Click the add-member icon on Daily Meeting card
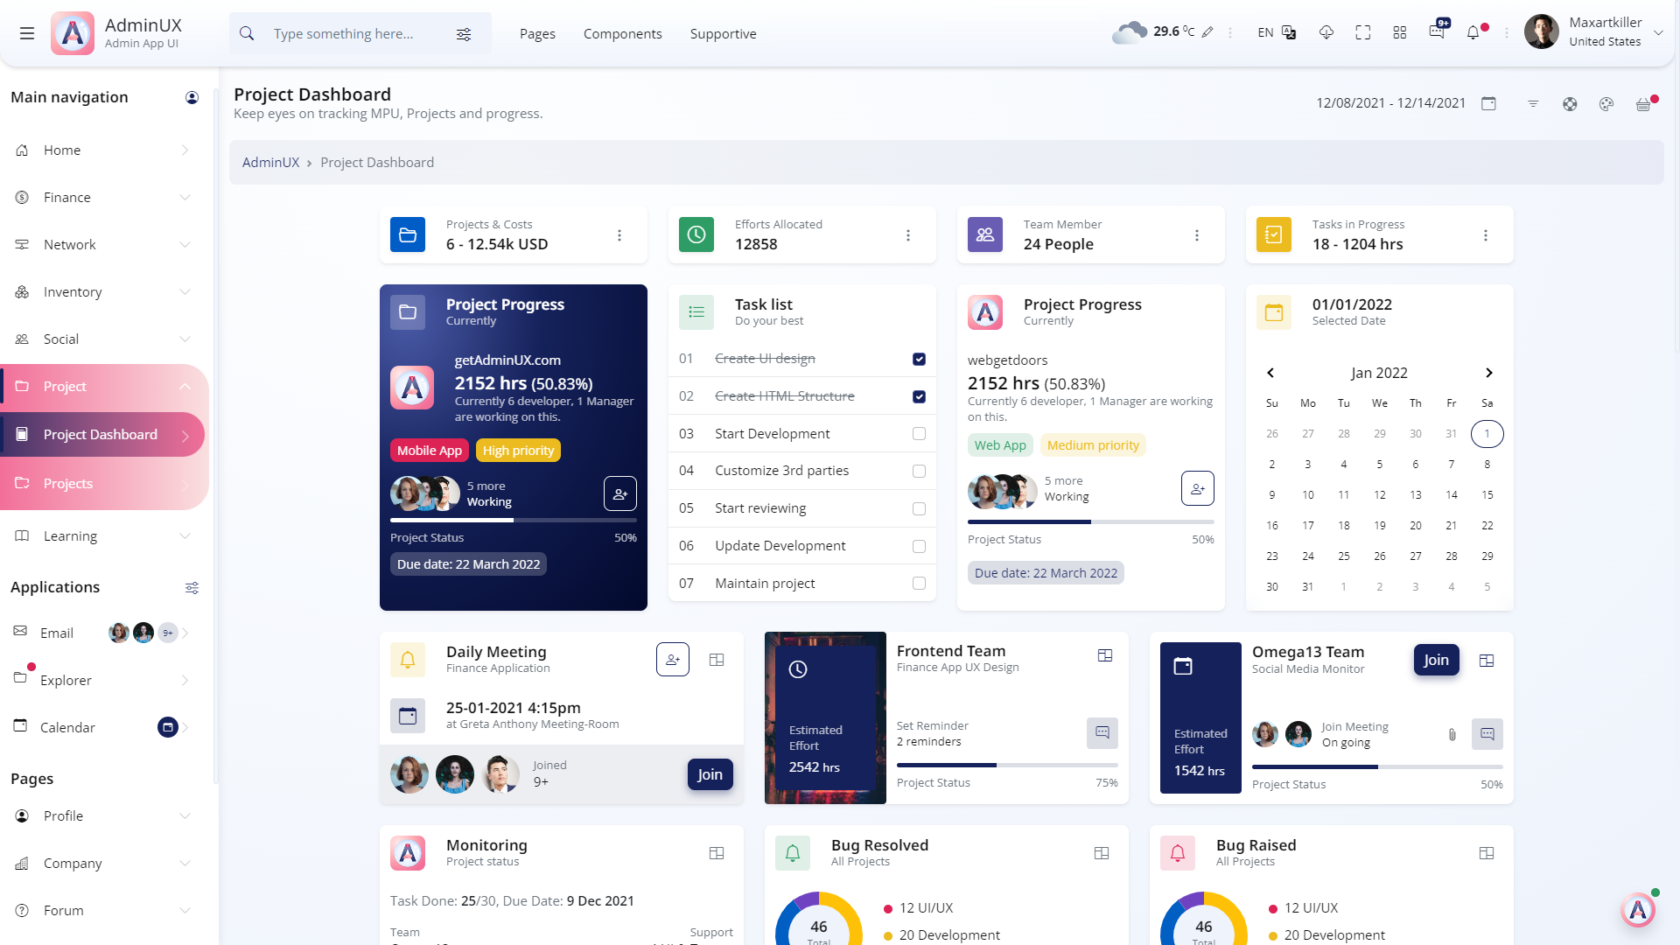This screenshot has height=945, width=1680. 672,659
